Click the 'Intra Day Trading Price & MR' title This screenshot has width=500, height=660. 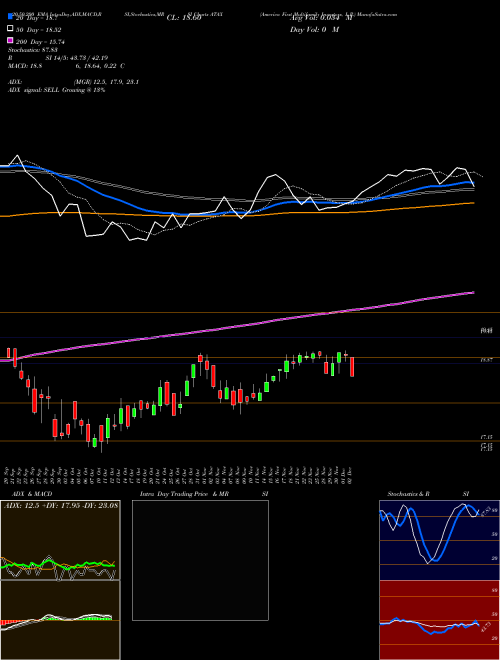tap(184, 494)
